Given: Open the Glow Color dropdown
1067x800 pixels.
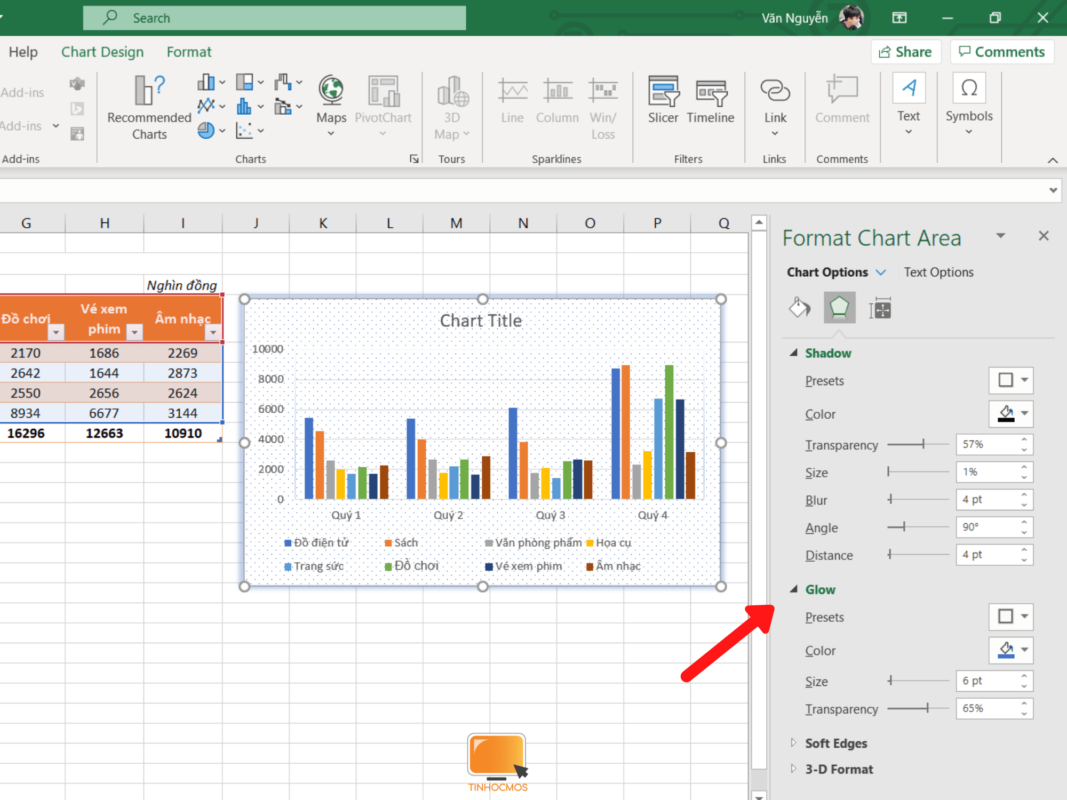Looking at the screenshot, I should 1011,651.
